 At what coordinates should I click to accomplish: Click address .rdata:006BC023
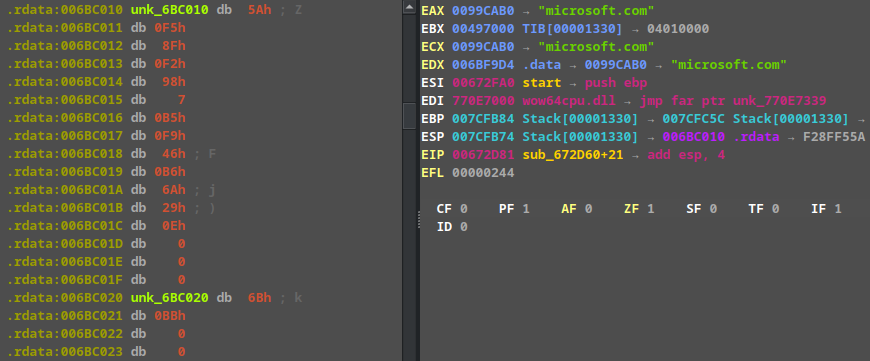coord(65,352)
